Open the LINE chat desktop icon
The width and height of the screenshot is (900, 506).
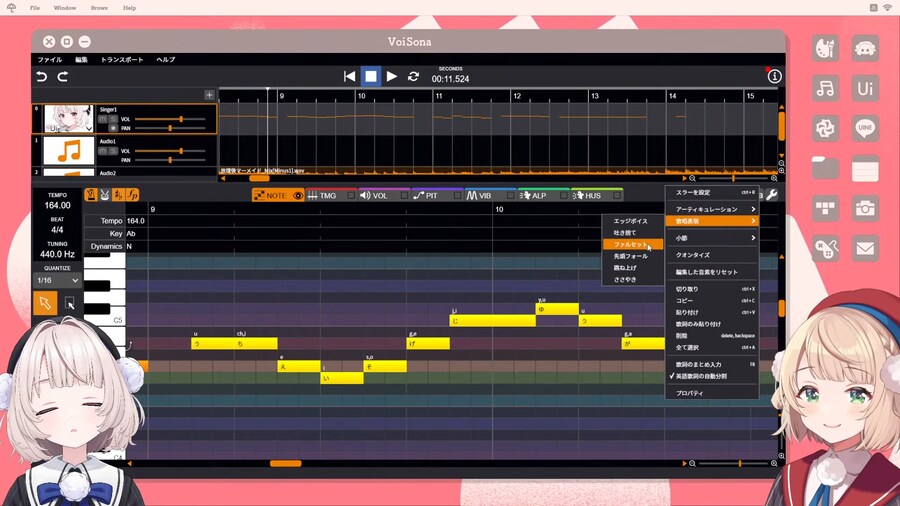tap(865, 129)
